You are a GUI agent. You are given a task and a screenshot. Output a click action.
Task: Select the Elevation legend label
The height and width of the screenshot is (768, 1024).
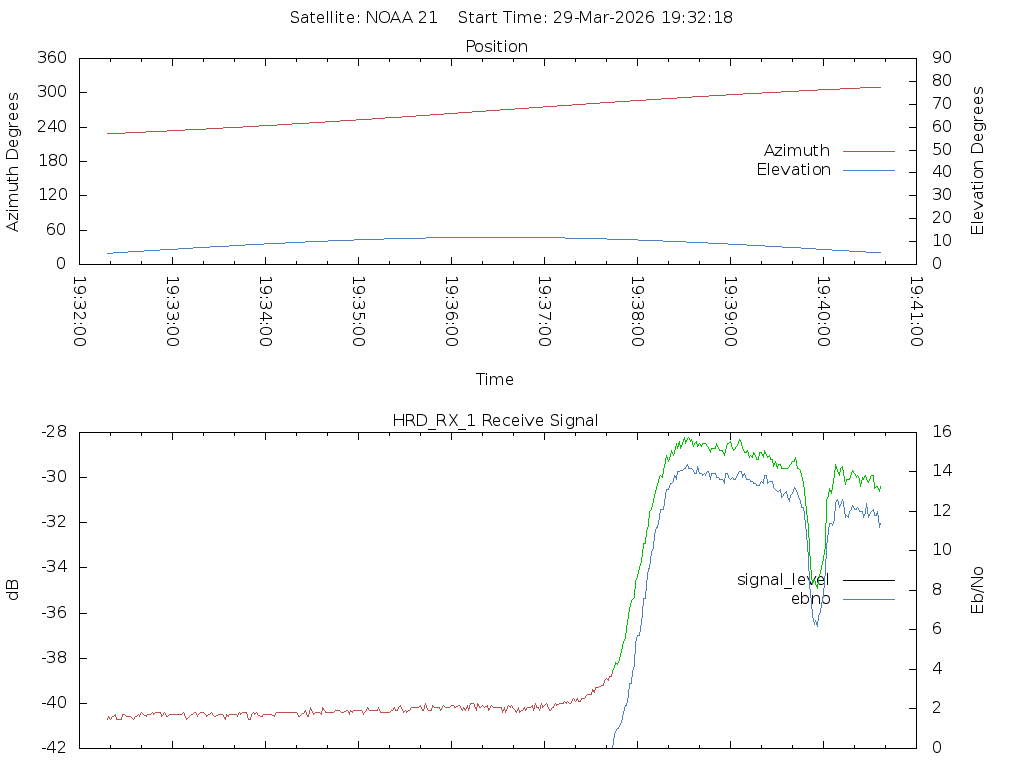click(793, 170)
